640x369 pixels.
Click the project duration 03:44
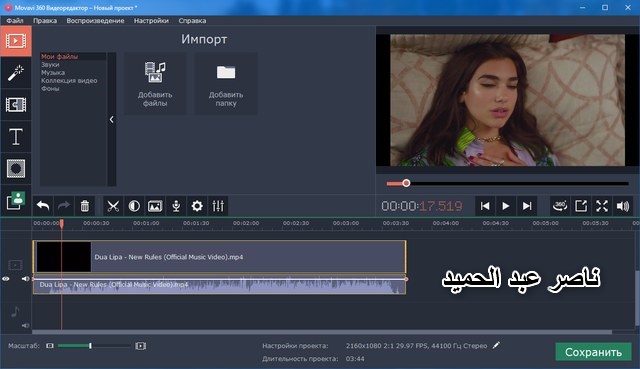pos(355,359)
